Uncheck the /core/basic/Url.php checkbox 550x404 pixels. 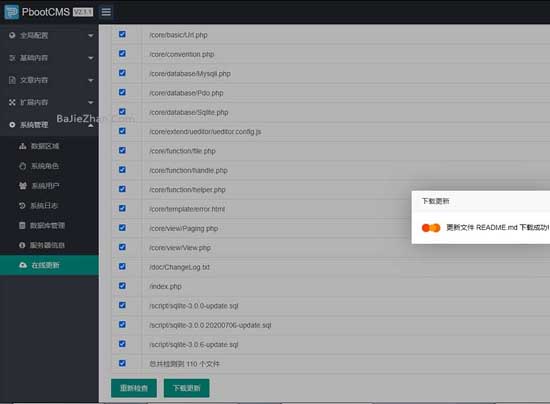point(122,34)
